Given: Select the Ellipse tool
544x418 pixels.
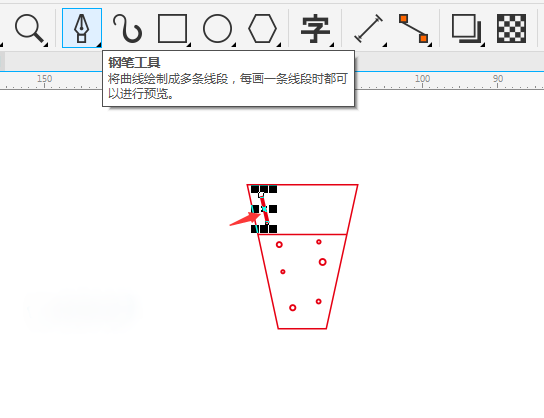Looking at the screenshot, I should coord(218,28).
